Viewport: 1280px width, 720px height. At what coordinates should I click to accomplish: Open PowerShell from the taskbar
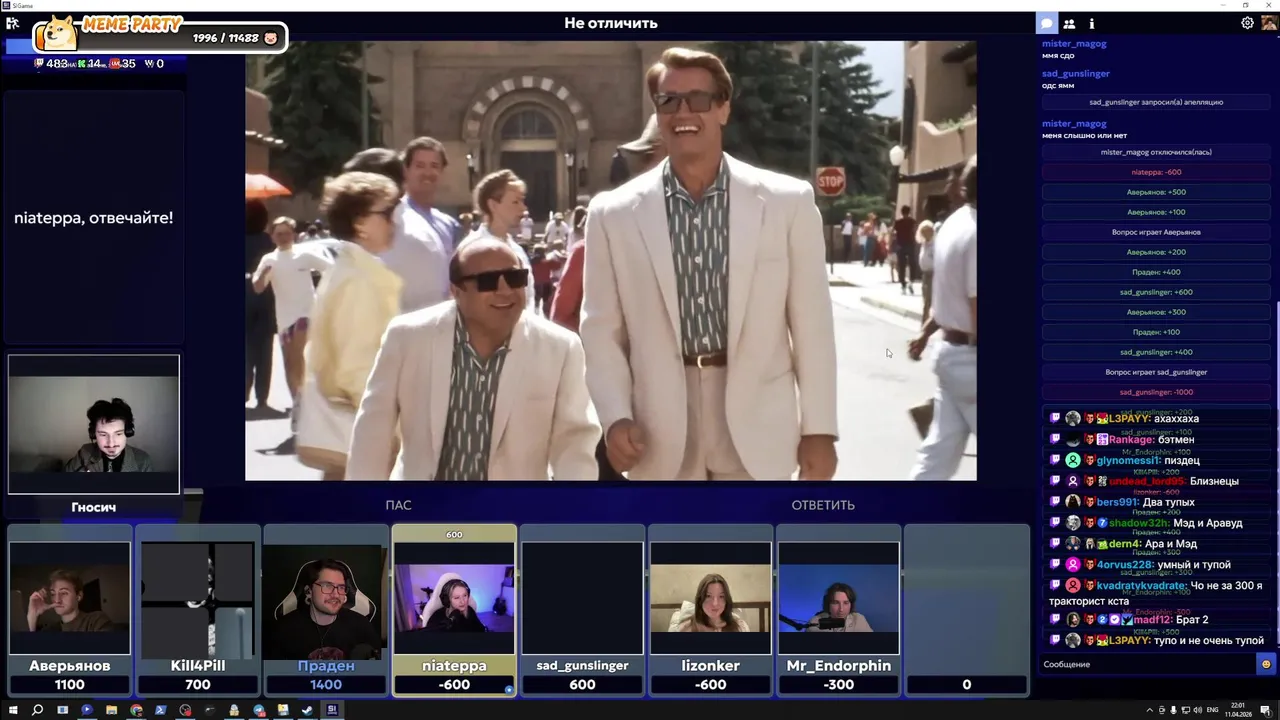(160, 710)
